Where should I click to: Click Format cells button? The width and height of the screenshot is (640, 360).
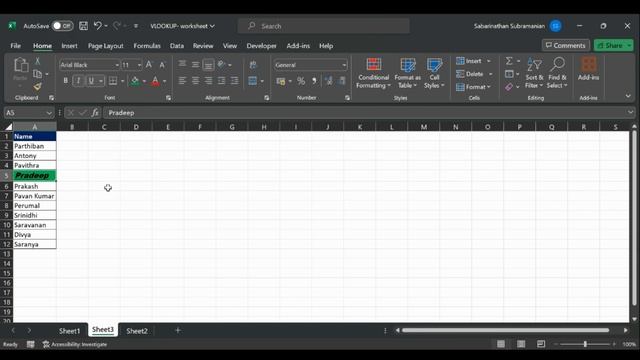point(473,87)
